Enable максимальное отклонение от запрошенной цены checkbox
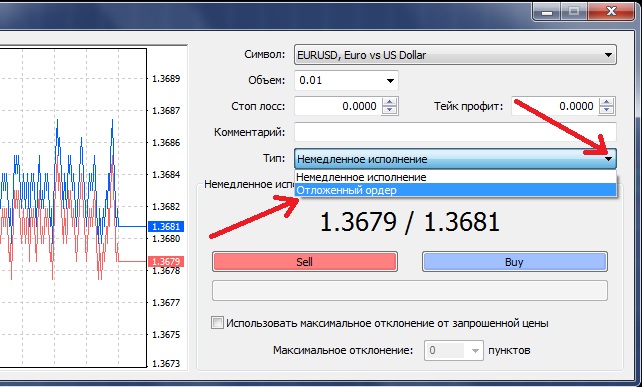The height and width of the screenshot is (387, 642). [x=217, y=323]
